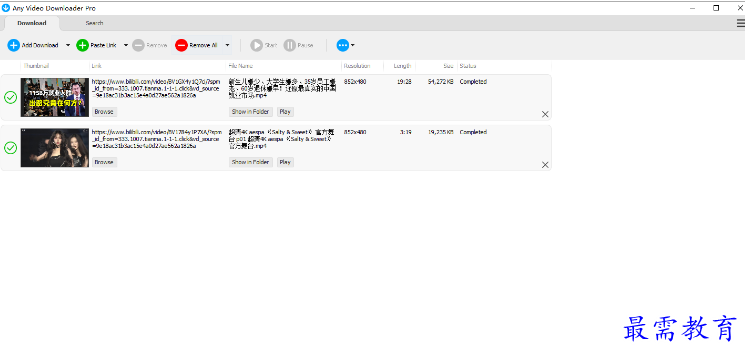Click Play for the 3:19 video
Screen dimensions: 745x360
point(285,162)
